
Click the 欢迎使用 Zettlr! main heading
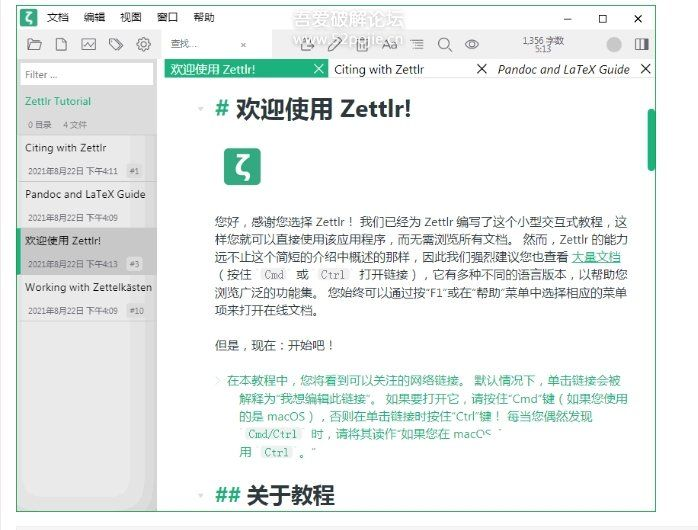pos(323,109)
